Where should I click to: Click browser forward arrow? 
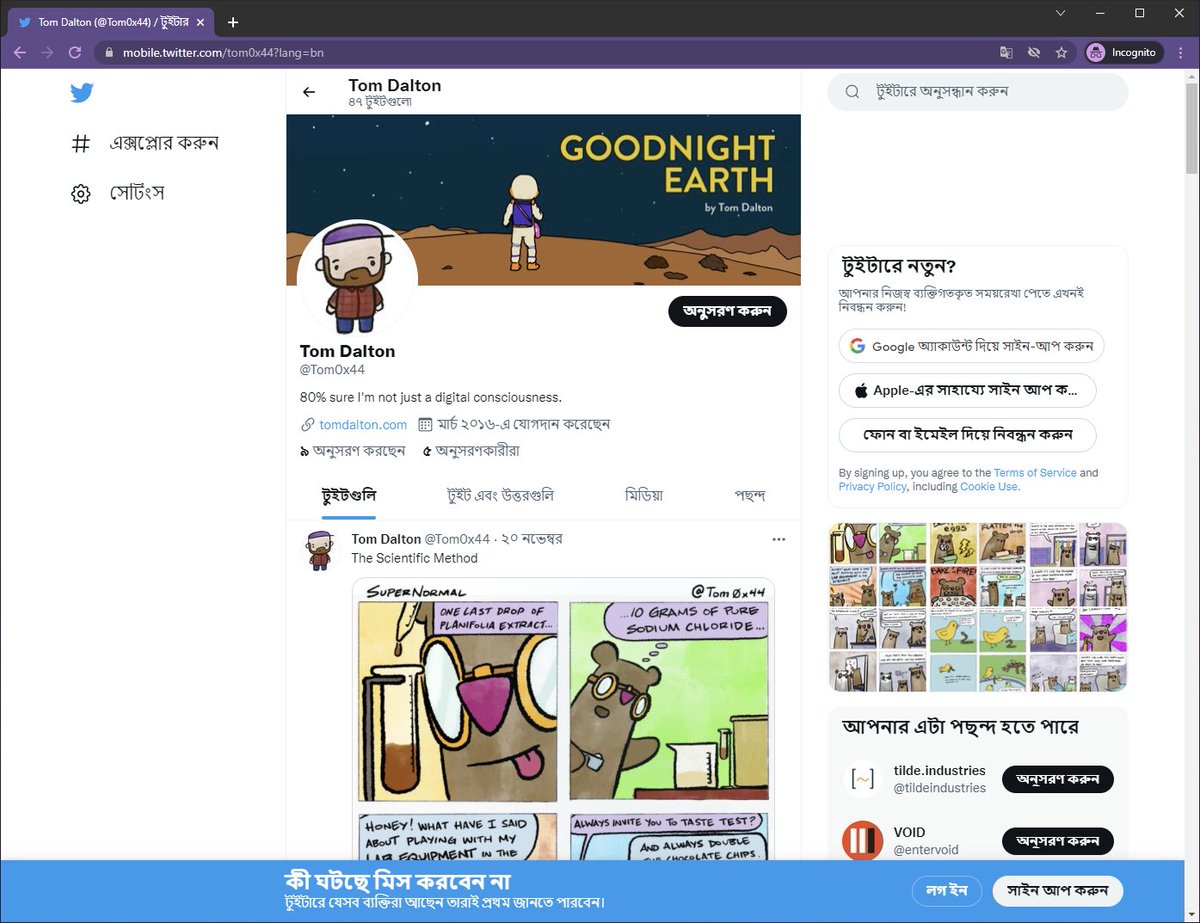click(47, 52)
